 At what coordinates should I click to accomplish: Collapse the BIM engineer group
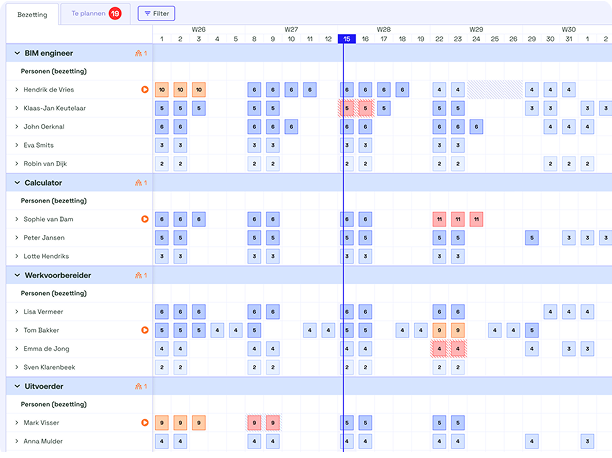point(17,53)
